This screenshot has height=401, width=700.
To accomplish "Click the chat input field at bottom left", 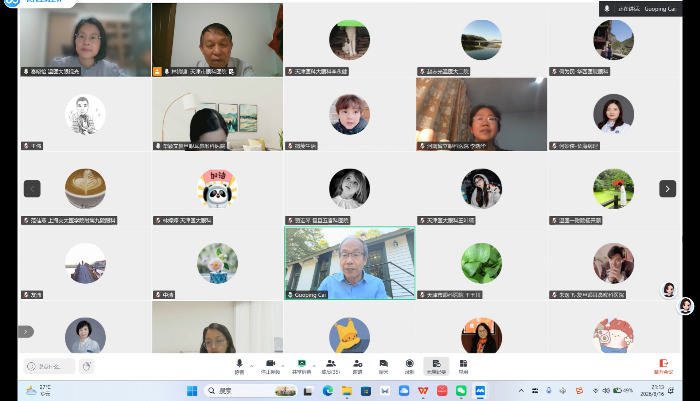I will click(x=50, y=366).
